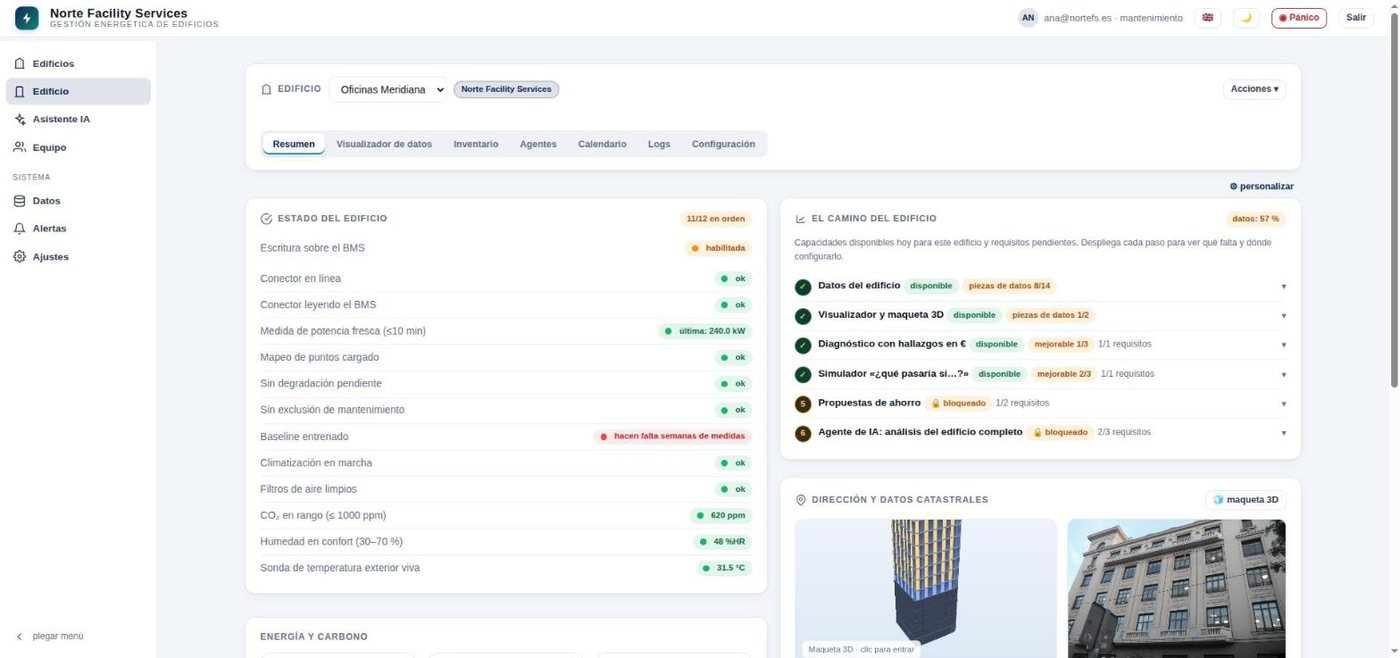
Task: Open Alertas in the sidebar
Action: click(78, 229)
